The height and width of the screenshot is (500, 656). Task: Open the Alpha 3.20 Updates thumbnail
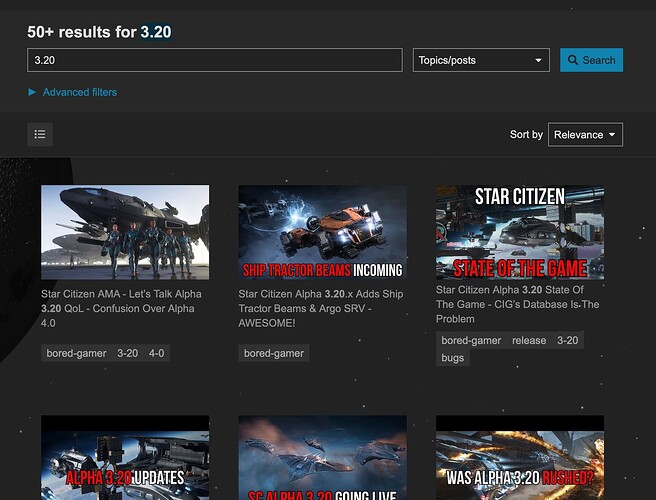coord(125,457)
